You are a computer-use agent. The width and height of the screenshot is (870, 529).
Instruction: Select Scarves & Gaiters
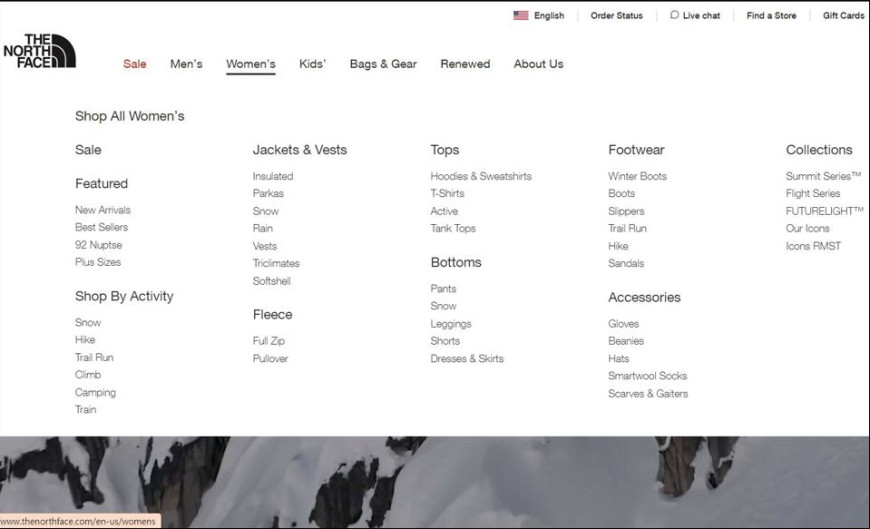[x=648, y=394]
